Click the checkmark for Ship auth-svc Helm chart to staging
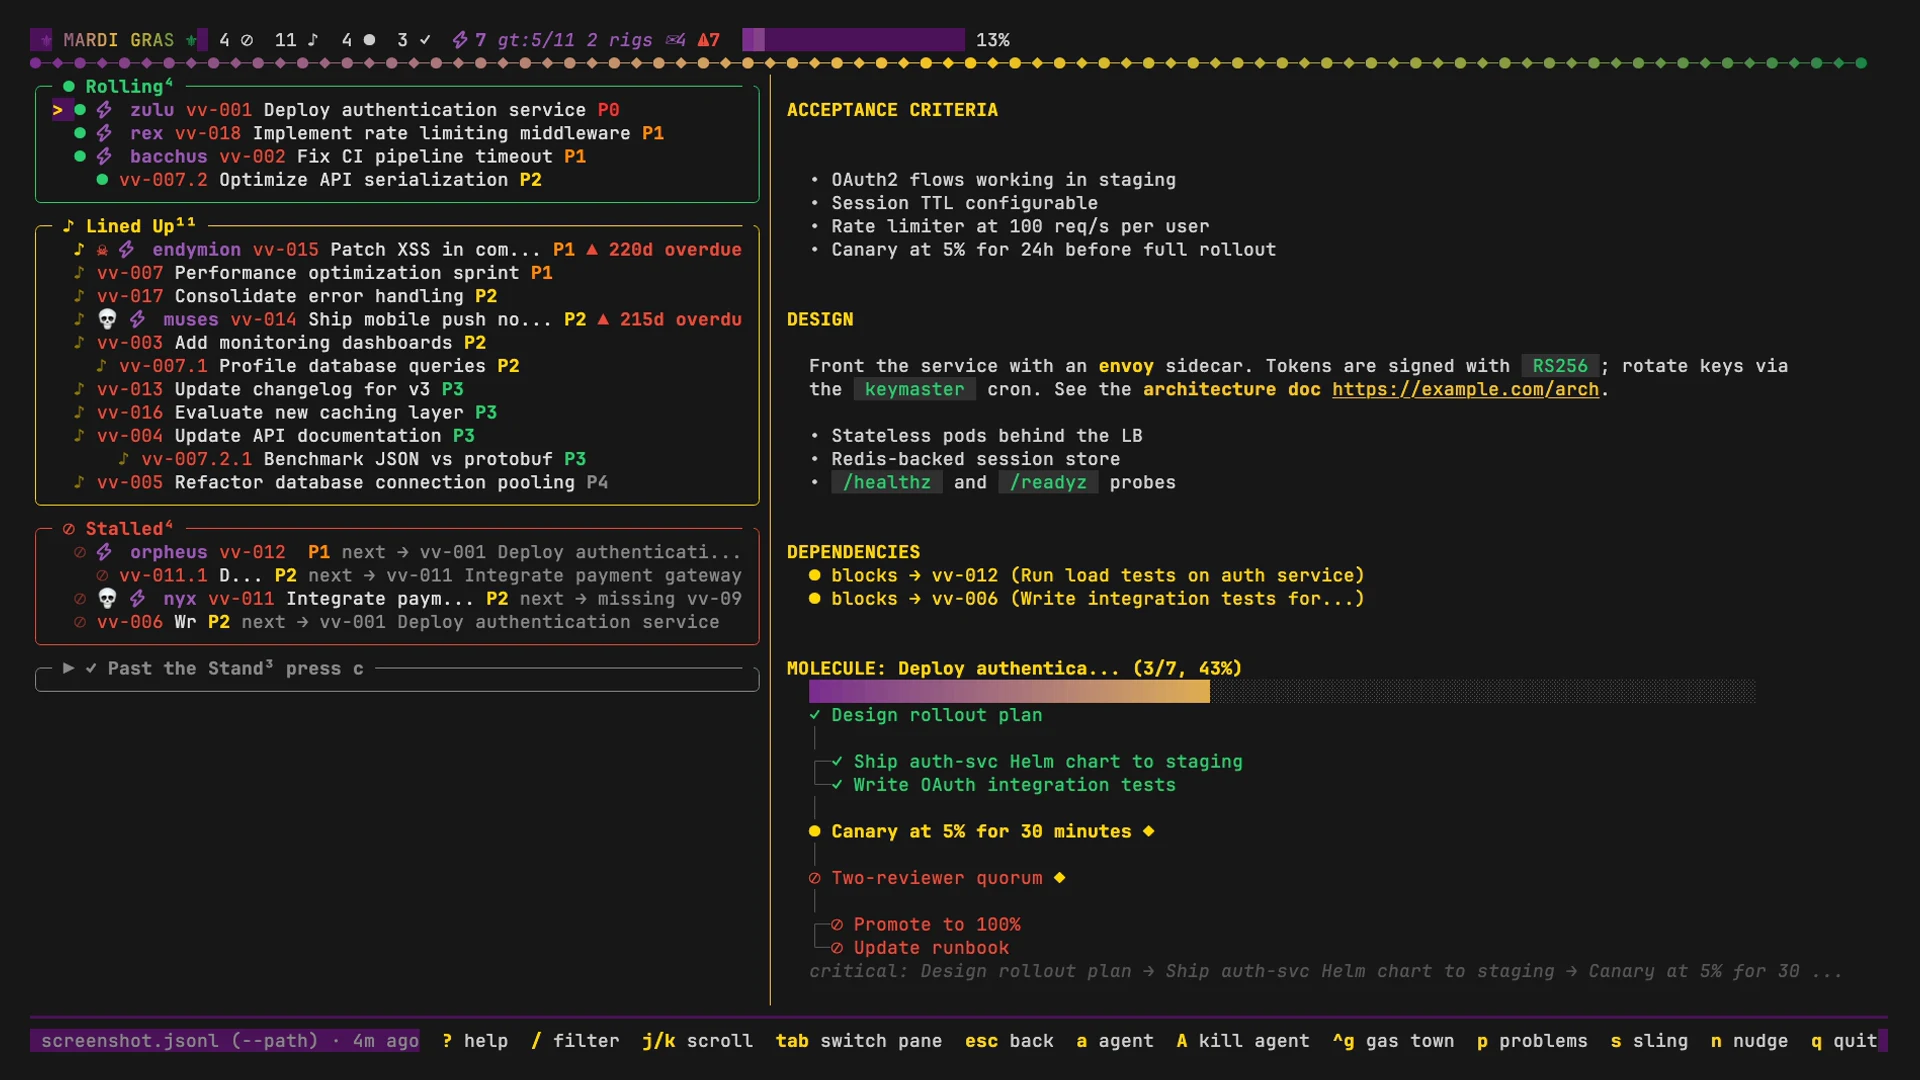 837,762
